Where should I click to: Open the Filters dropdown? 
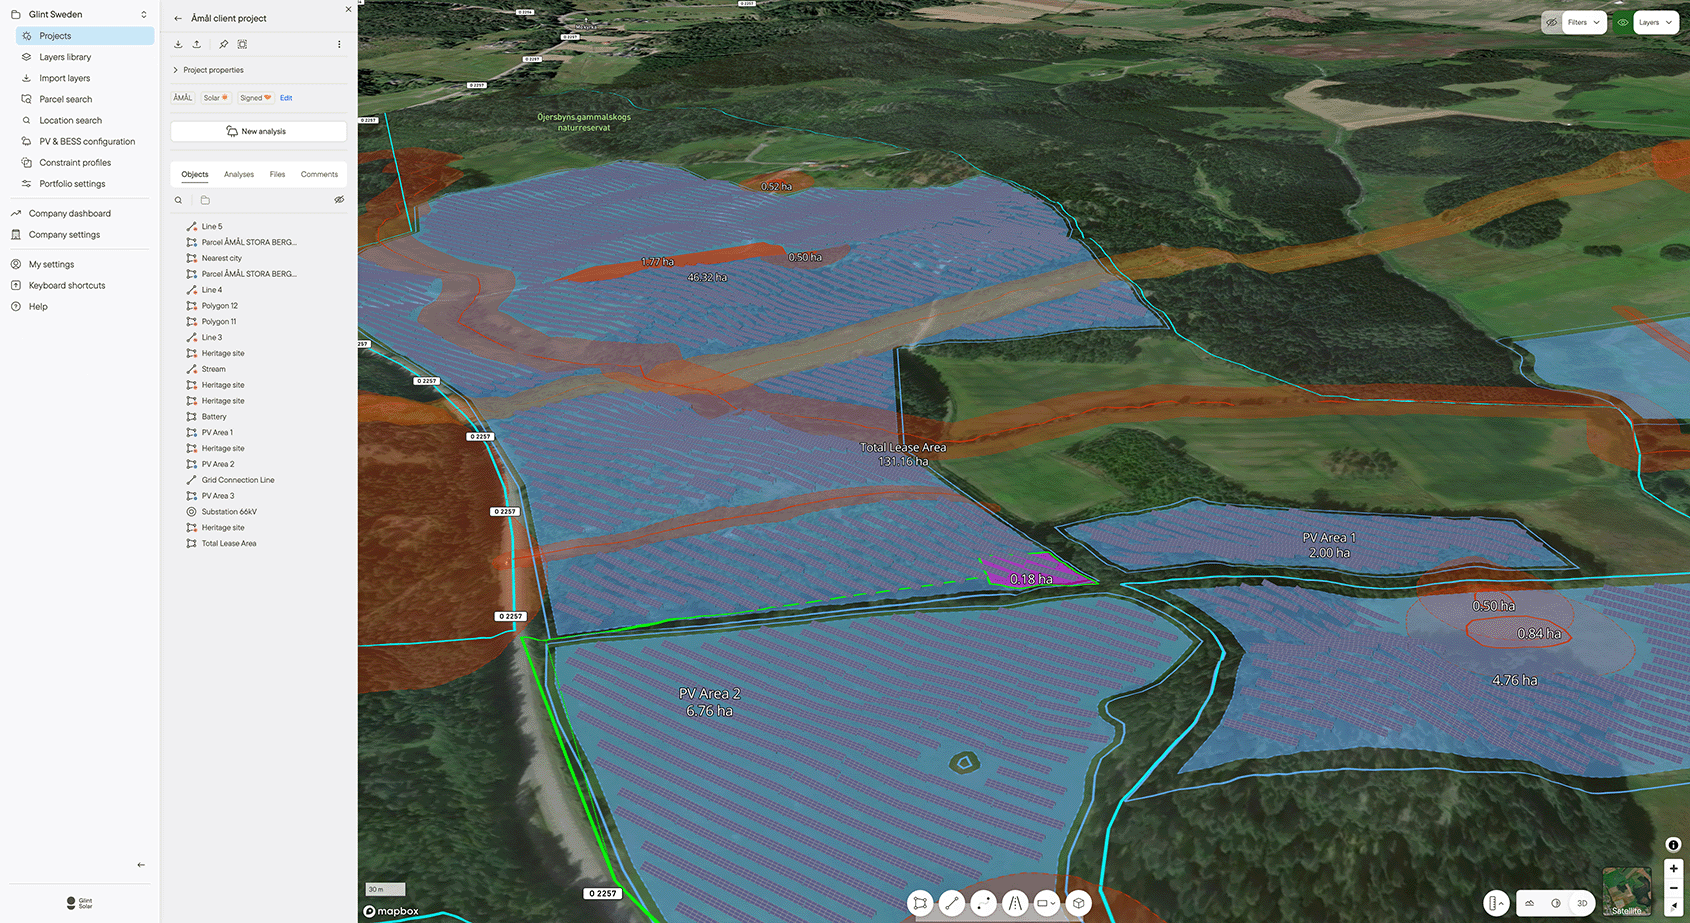(x=1583, y=22)
